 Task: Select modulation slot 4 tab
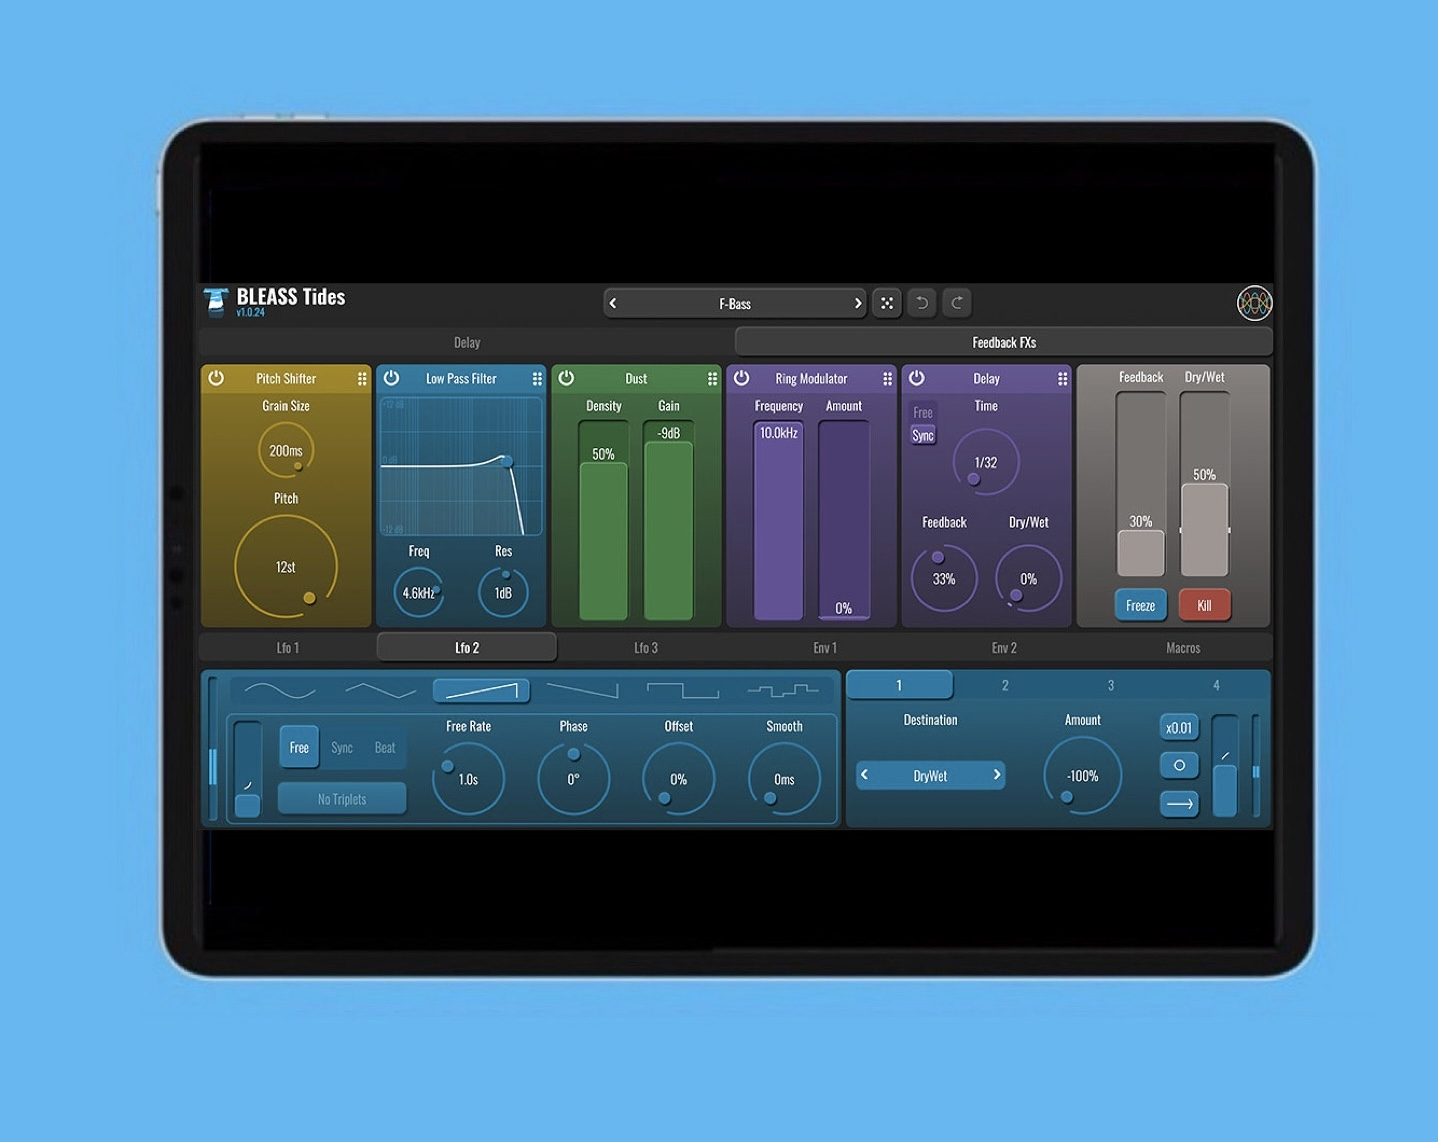(x=1216, y=685)
